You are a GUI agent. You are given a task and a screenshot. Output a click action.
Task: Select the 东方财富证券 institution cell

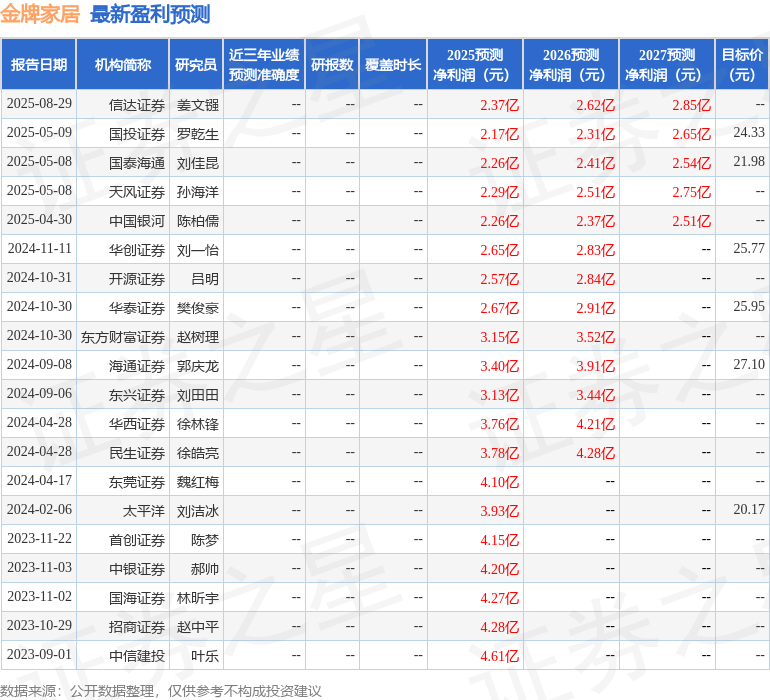tap(123, 337)
